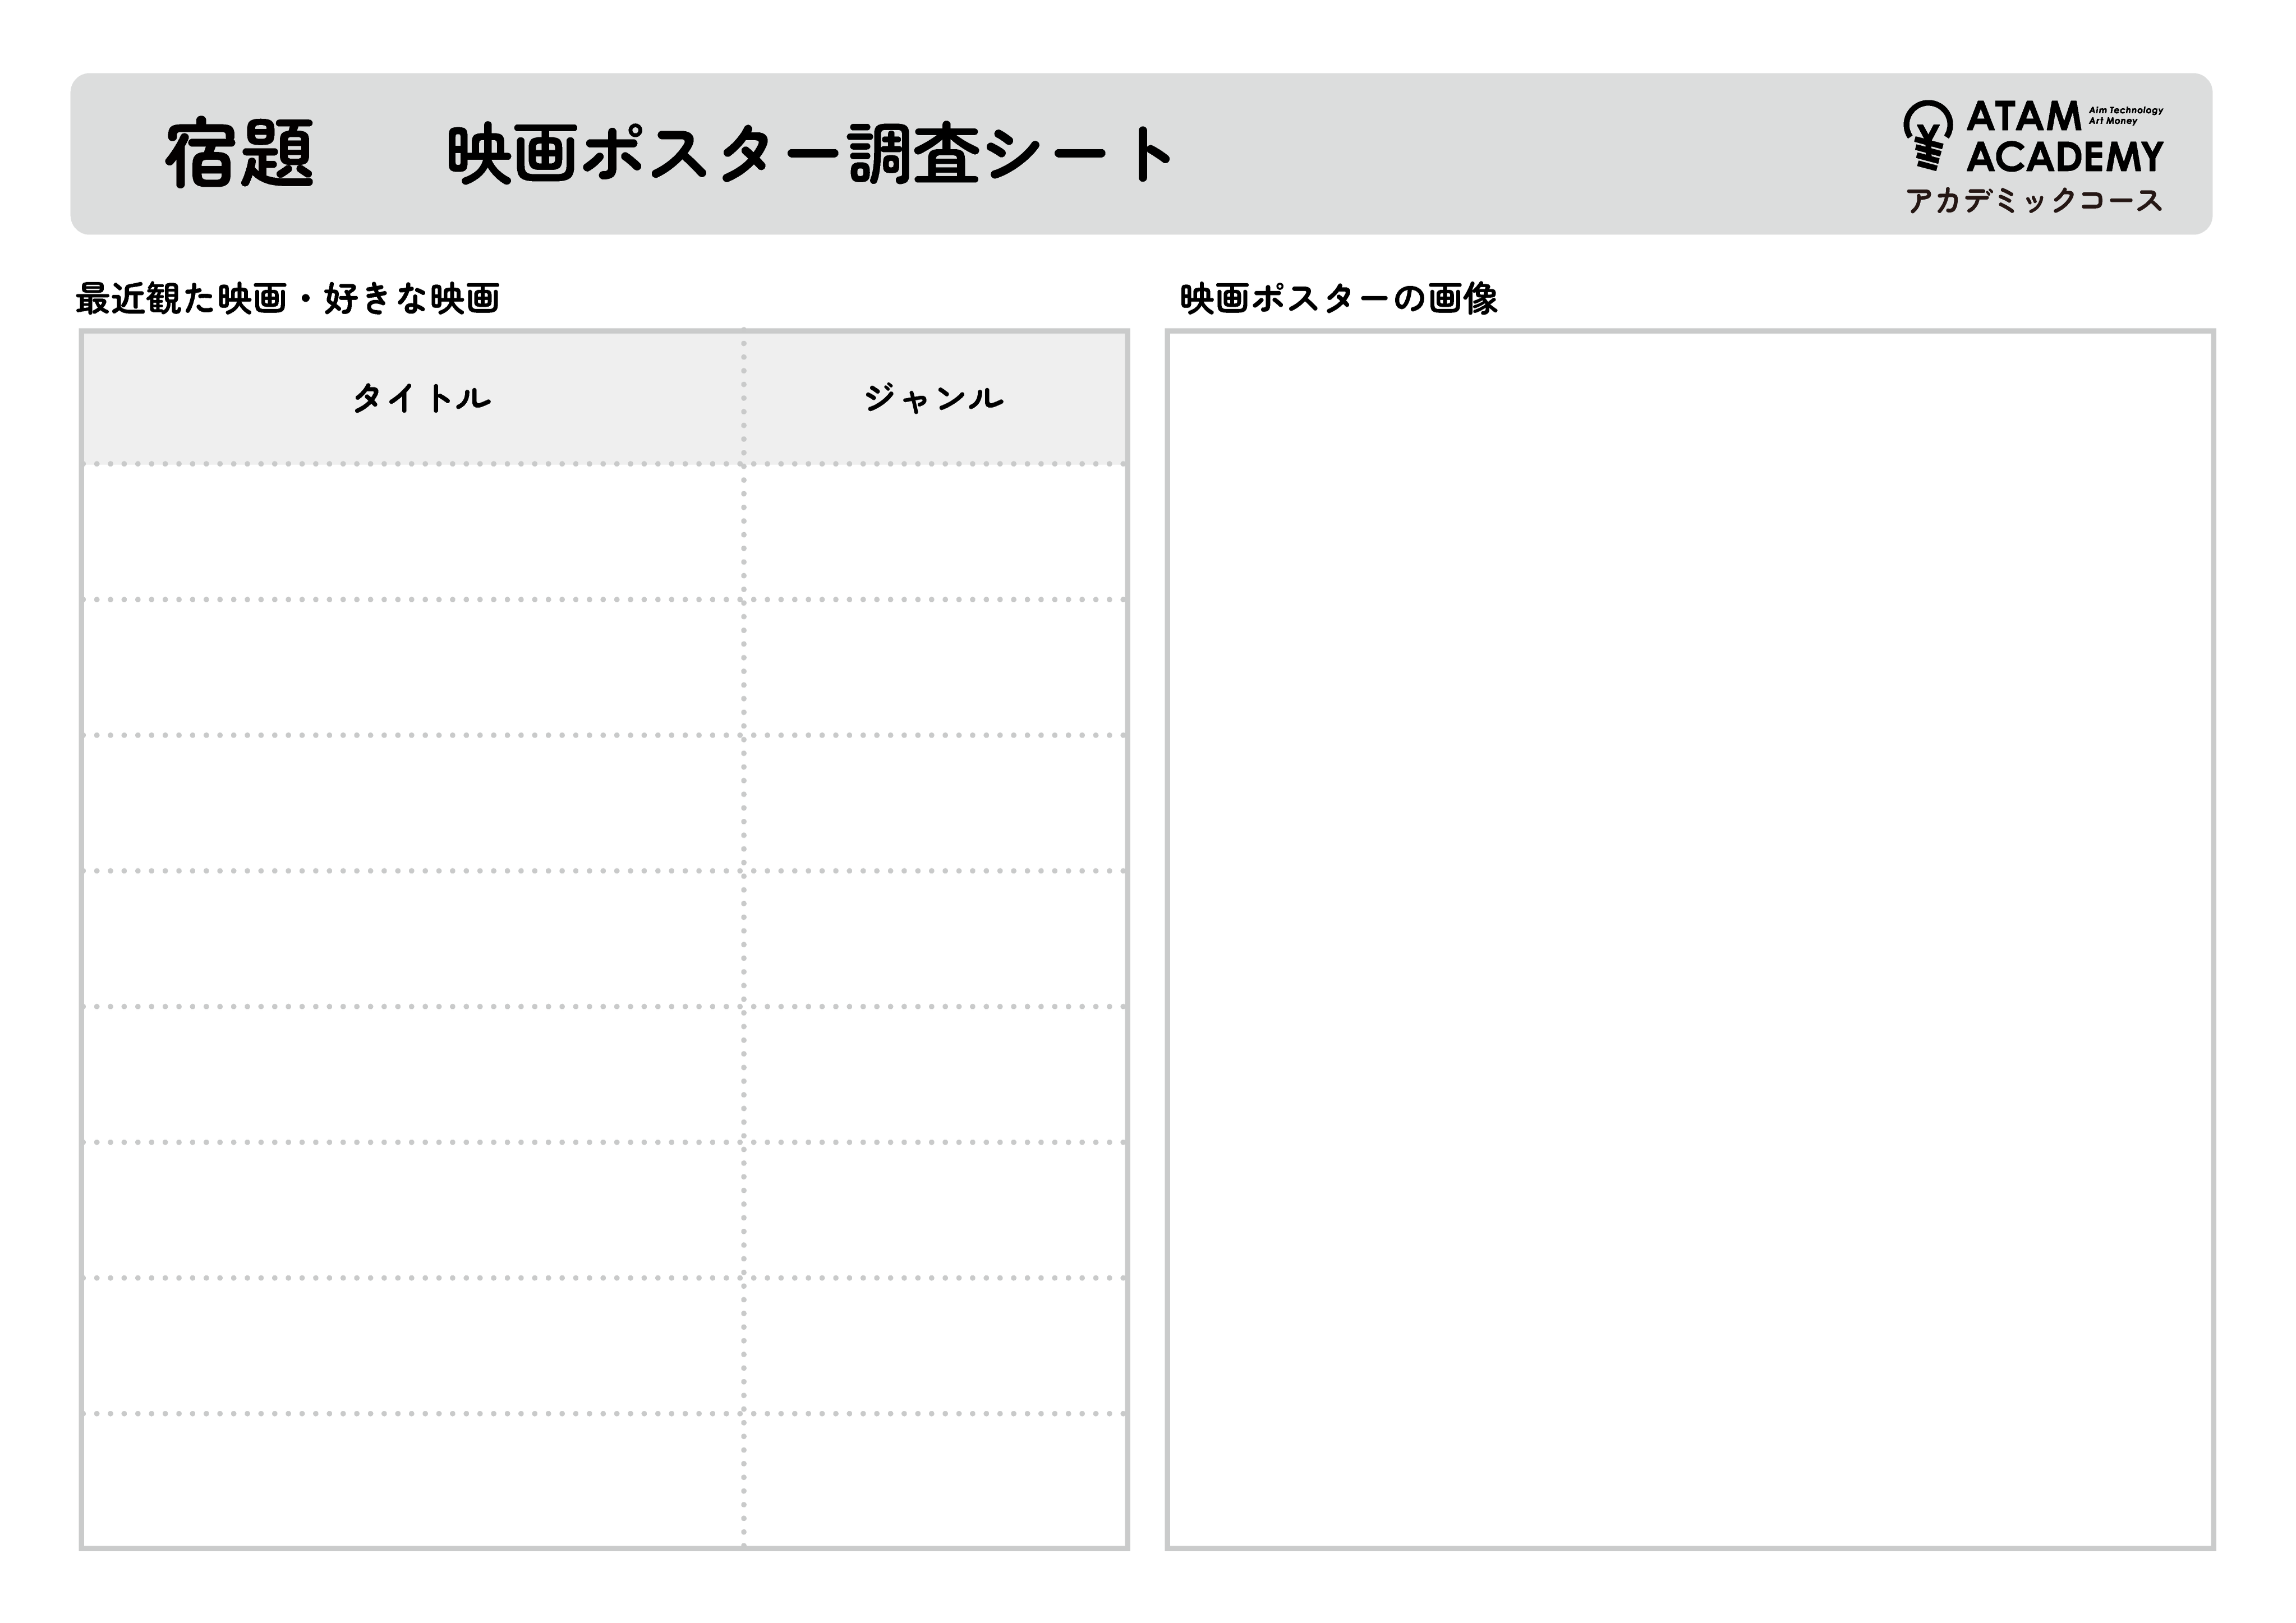Click the アカデミックコース label
2296x1623 pixels.
tap(2034, 201)
